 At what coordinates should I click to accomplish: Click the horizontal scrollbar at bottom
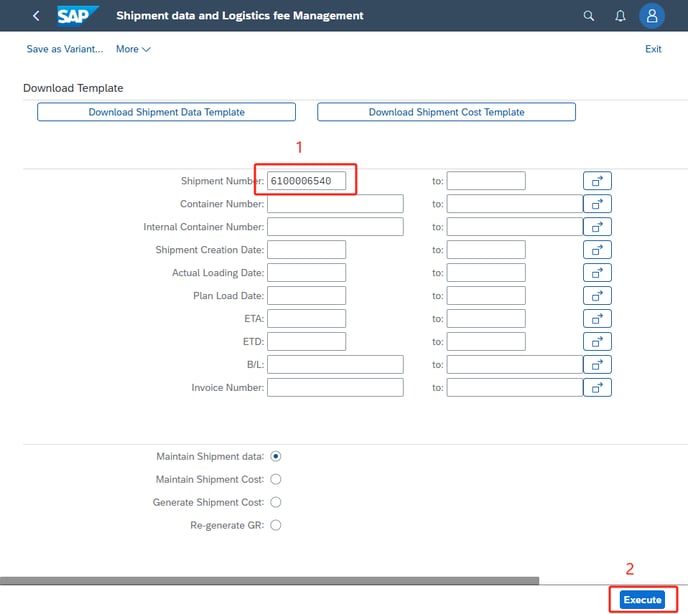coord(270,580)
